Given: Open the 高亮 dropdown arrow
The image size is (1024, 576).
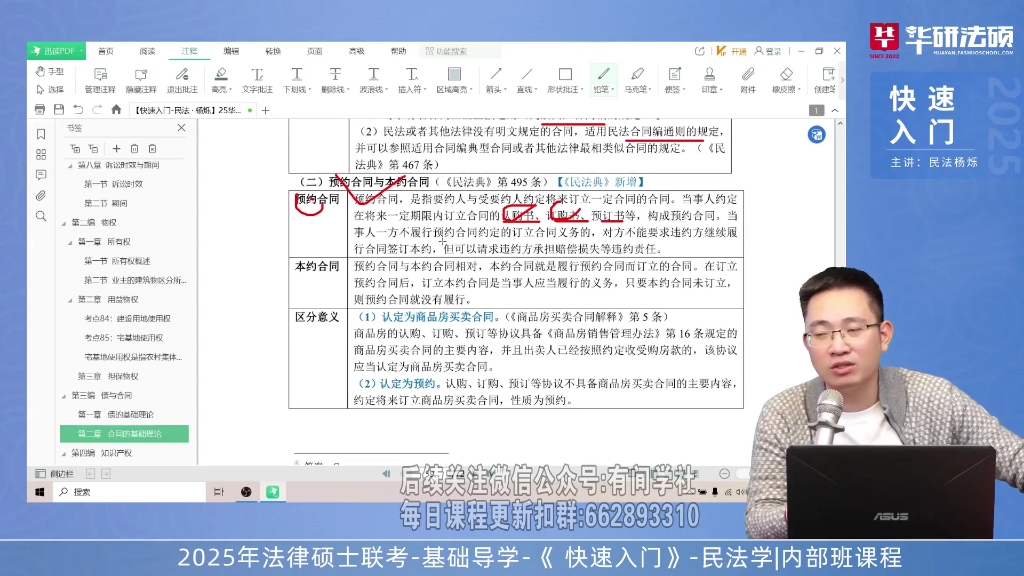Looking at the screenshot, I should coord(231,89).
